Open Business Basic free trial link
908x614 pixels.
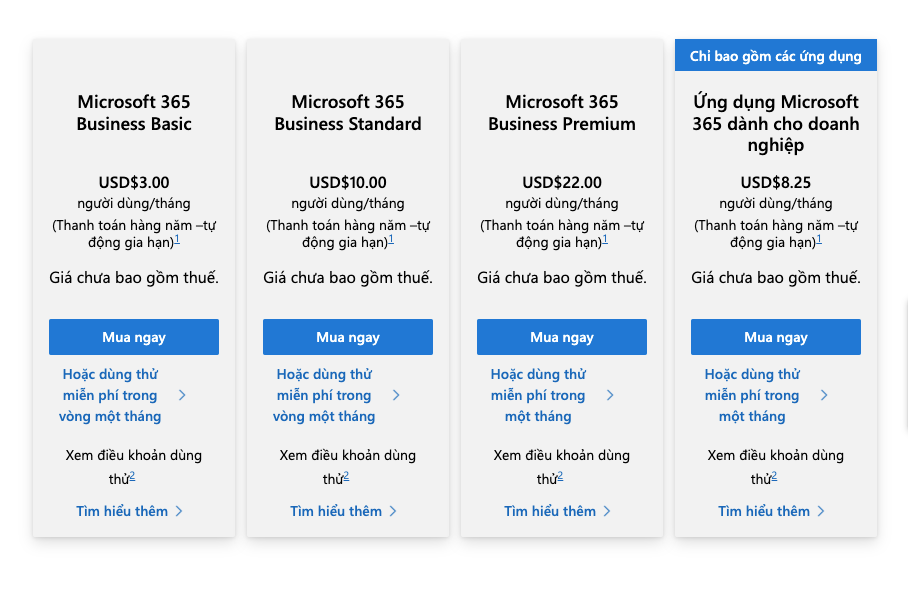110,395
